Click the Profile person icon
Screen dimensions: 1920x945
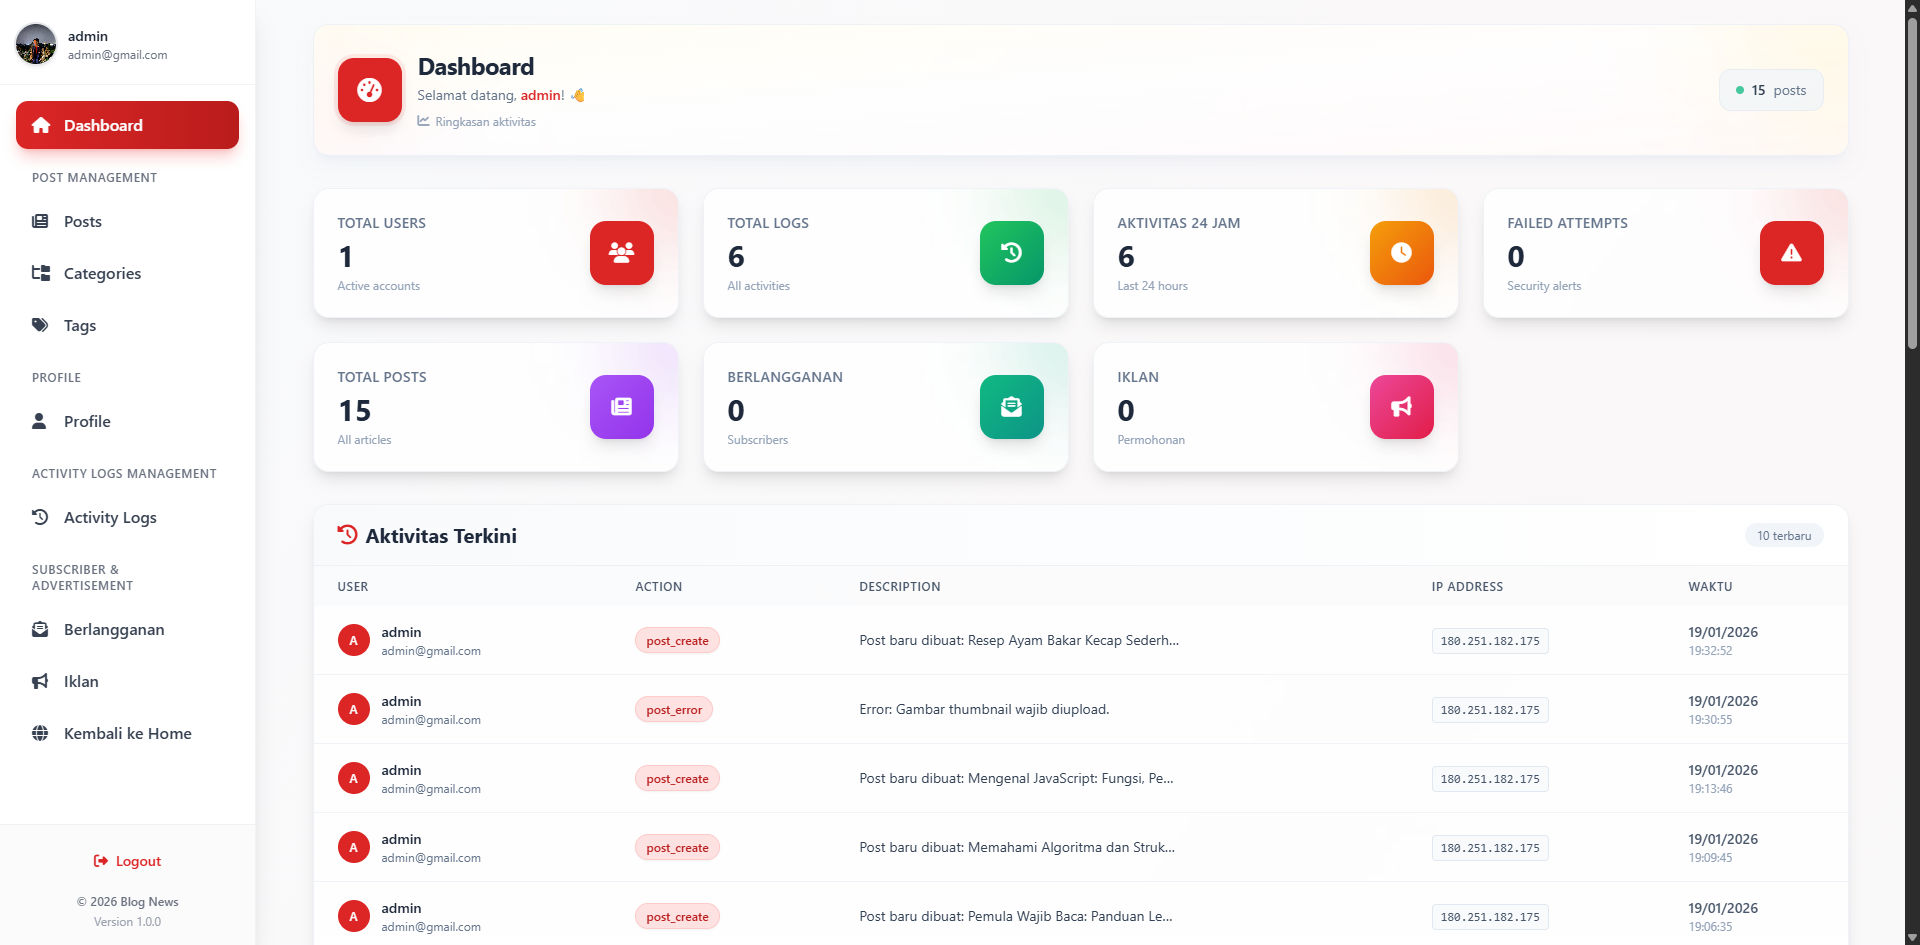[x=40, y=421]
